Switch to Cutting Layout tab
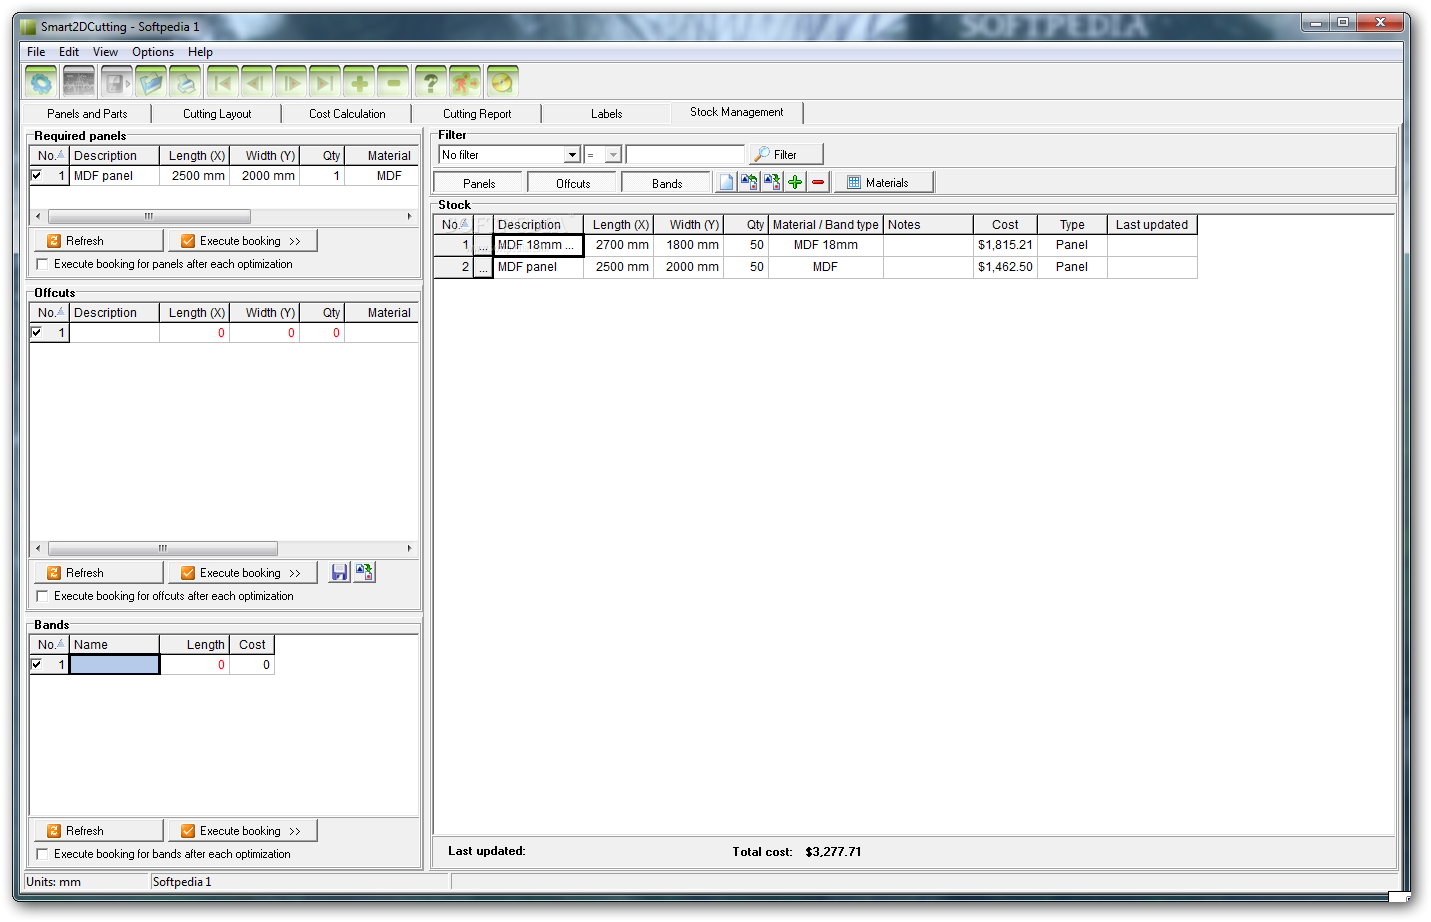The width and height of the screenshot is (1431, 922). coord(217,114)
